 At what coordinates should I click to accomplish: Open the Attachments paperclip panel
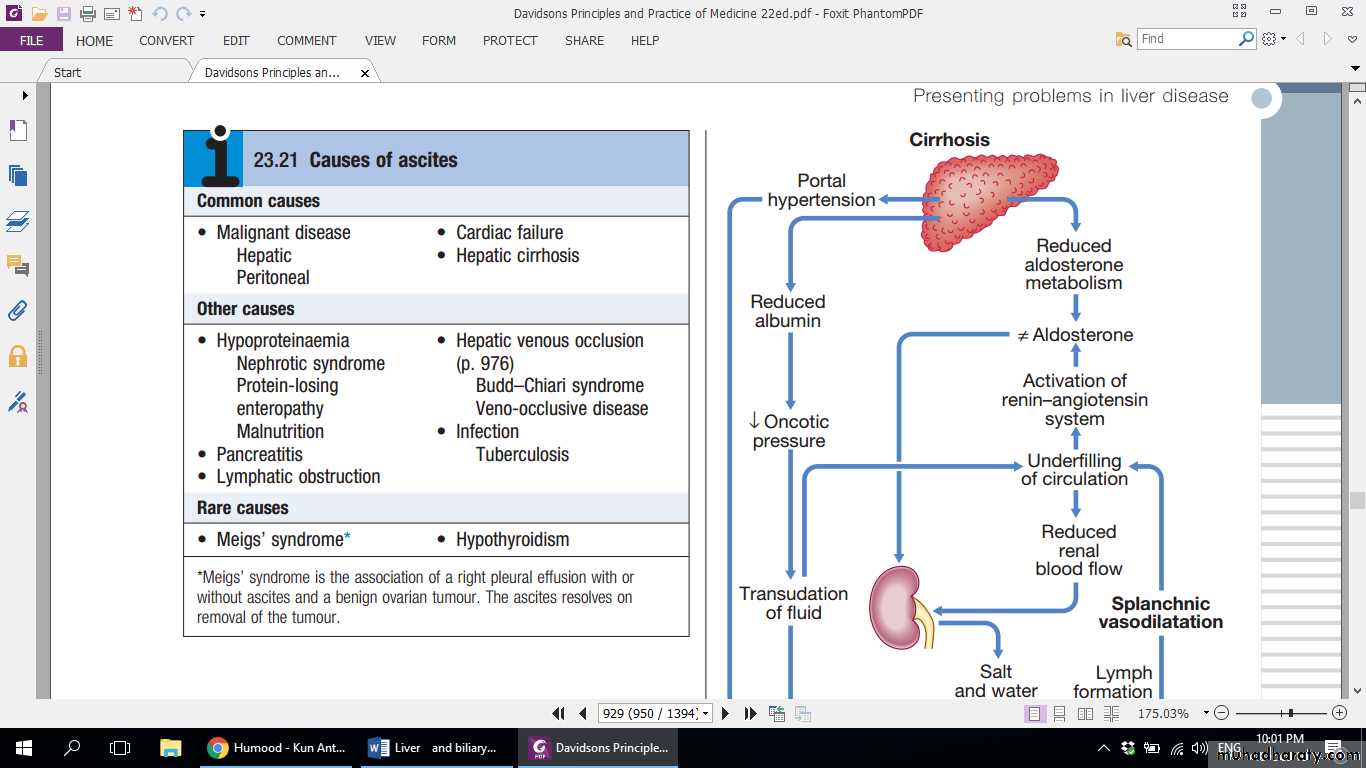pos(17,311)
